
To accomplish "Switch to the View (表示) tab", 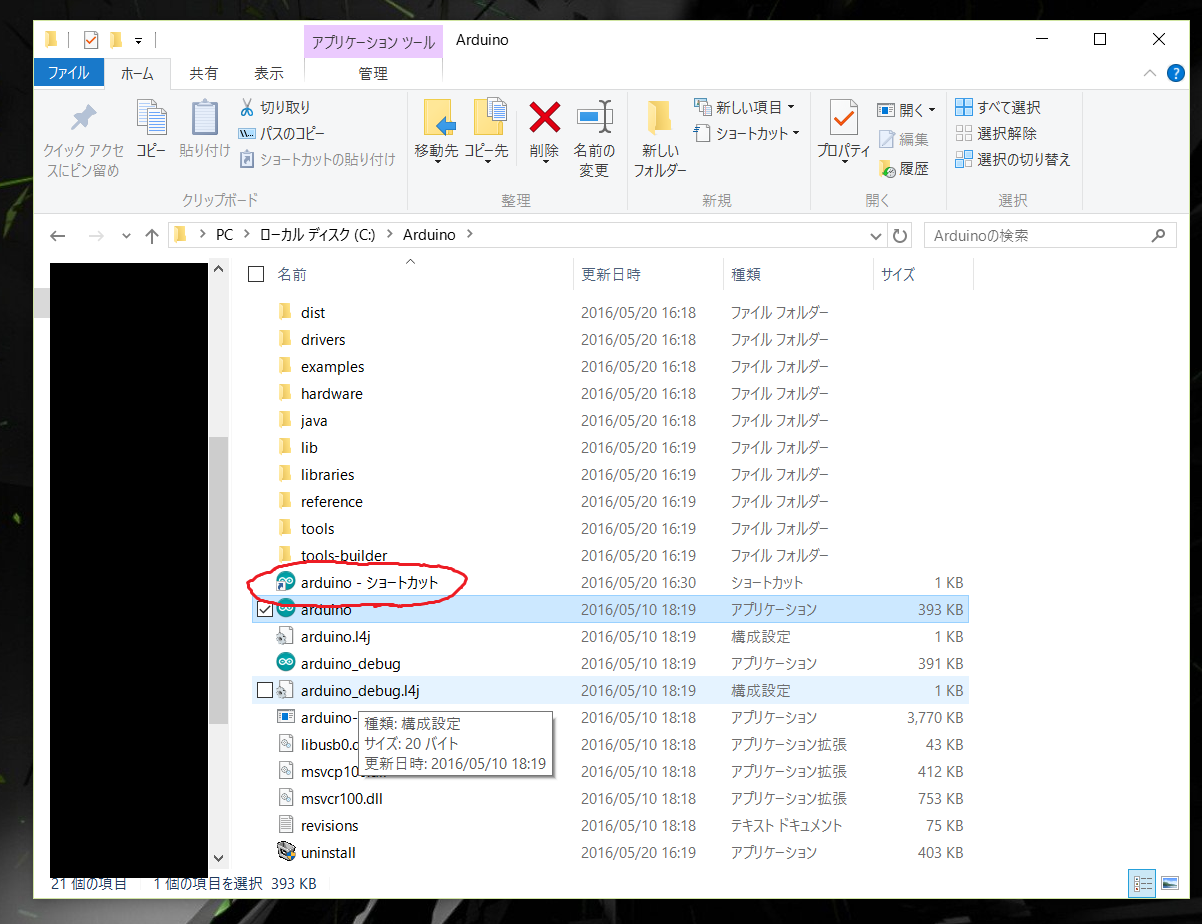I will coord(269,73).
